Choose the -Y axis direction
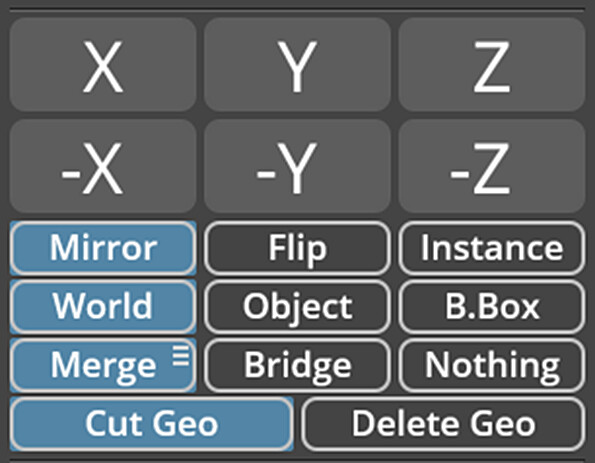 tap(297, 166)
